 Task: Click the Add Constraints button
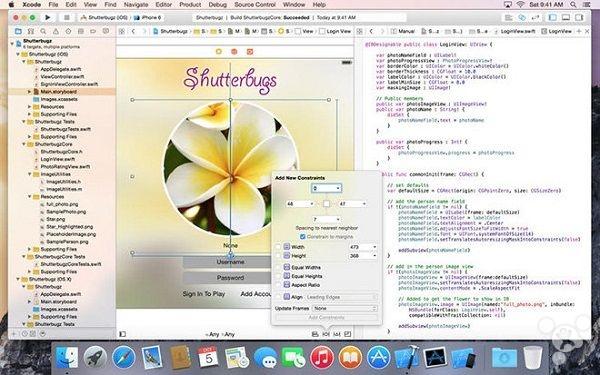coord(326,317)
